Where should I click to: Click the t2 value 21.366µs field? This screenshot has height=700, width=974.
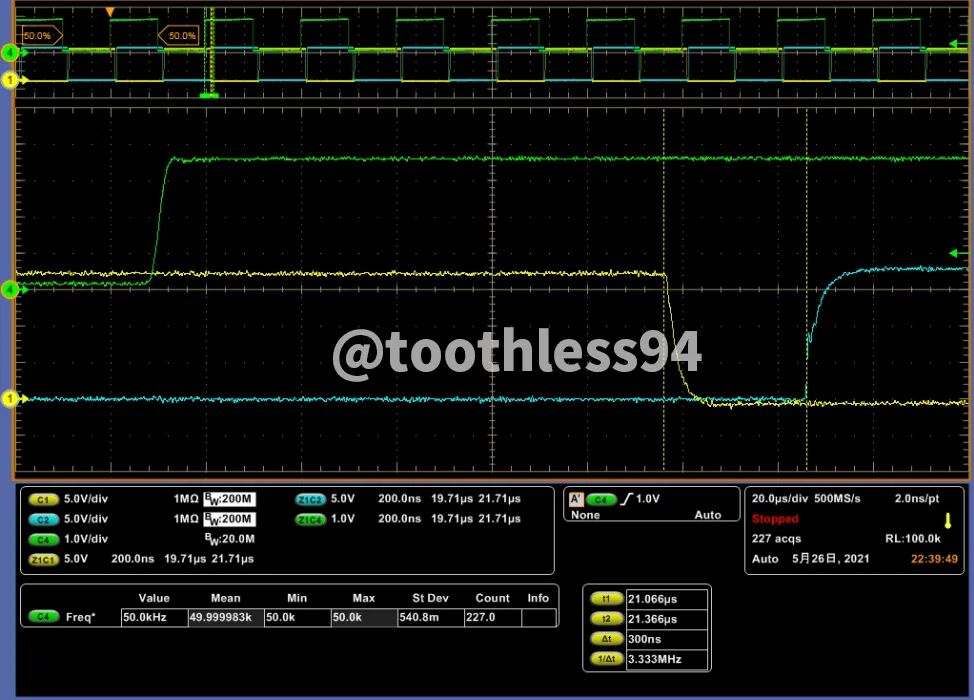tap(667, 619)
